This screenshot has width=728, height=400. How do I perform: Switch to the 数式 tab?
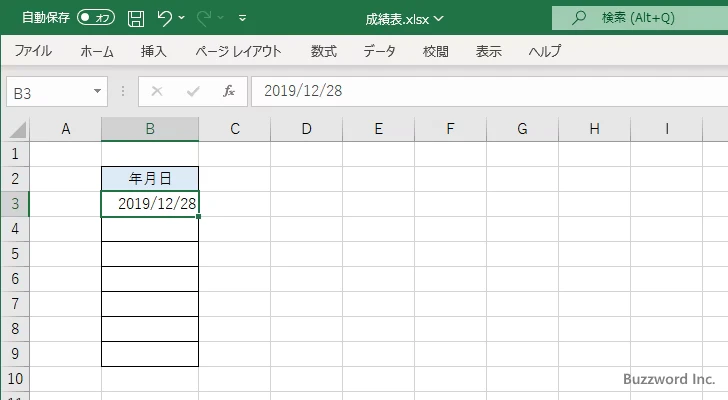coord(324,51)
